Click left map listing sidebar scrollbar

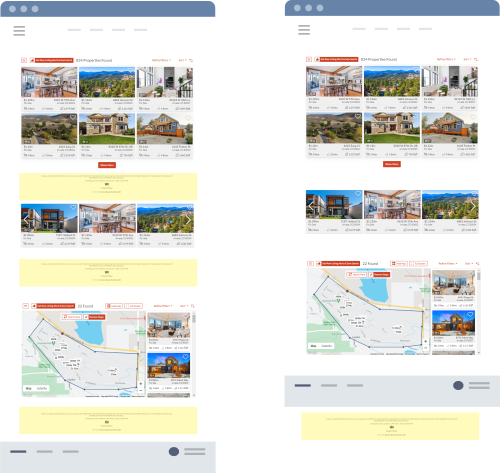pos(194,319)
